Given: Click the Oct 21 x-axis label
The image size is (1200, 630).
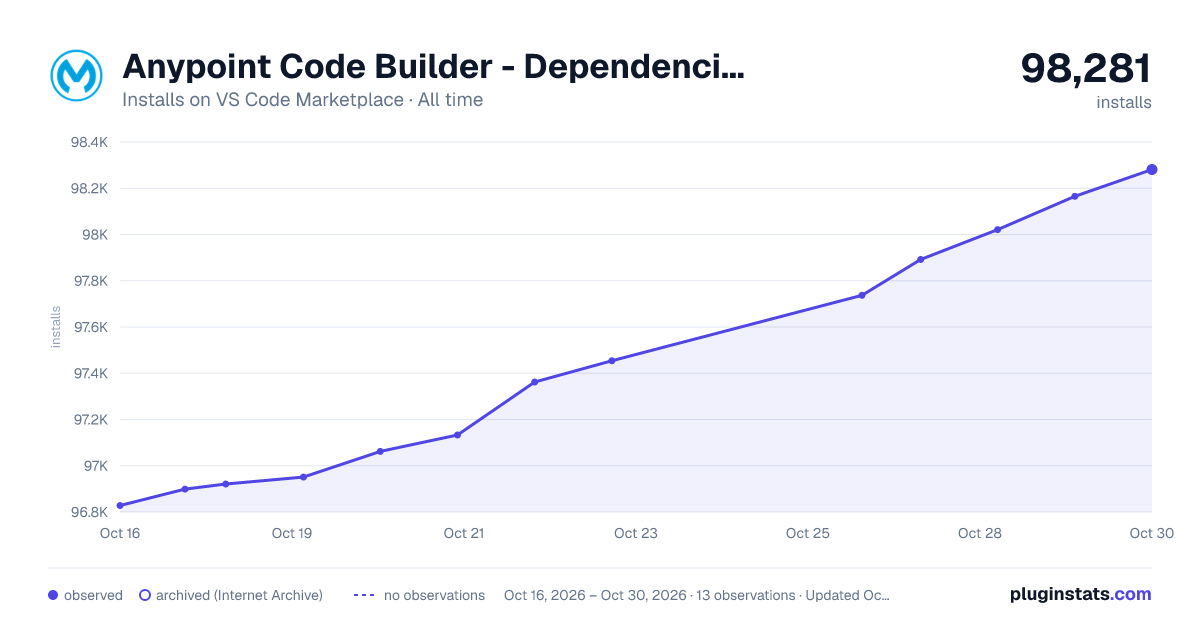Looking at the screenshot, I should (464, 533).
